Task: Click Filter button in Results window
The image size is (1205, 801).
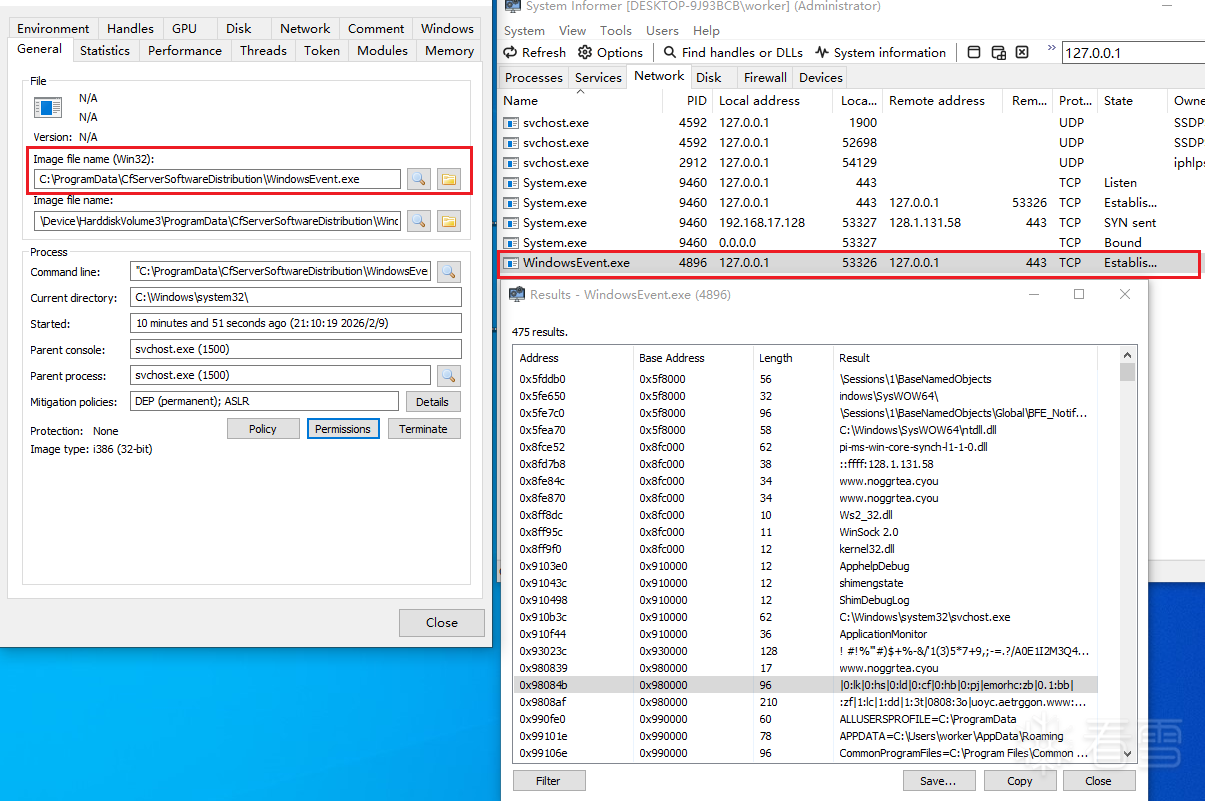Action: [x=549, y=780]
